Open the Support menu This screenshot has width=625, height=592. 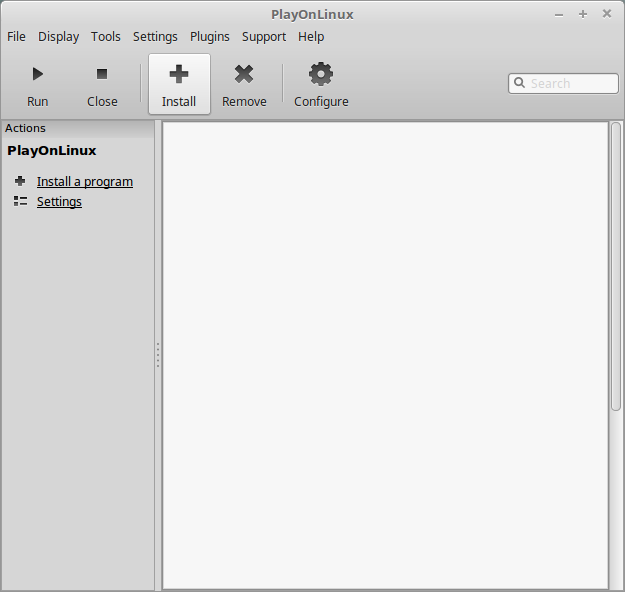pos(264,37)
